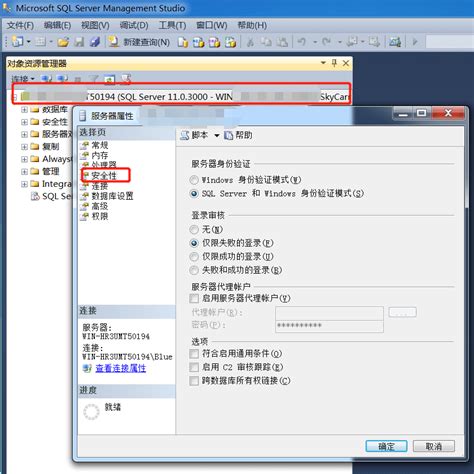Expand the 数据库 tree node
474x474 pixels.
[24, 109]
